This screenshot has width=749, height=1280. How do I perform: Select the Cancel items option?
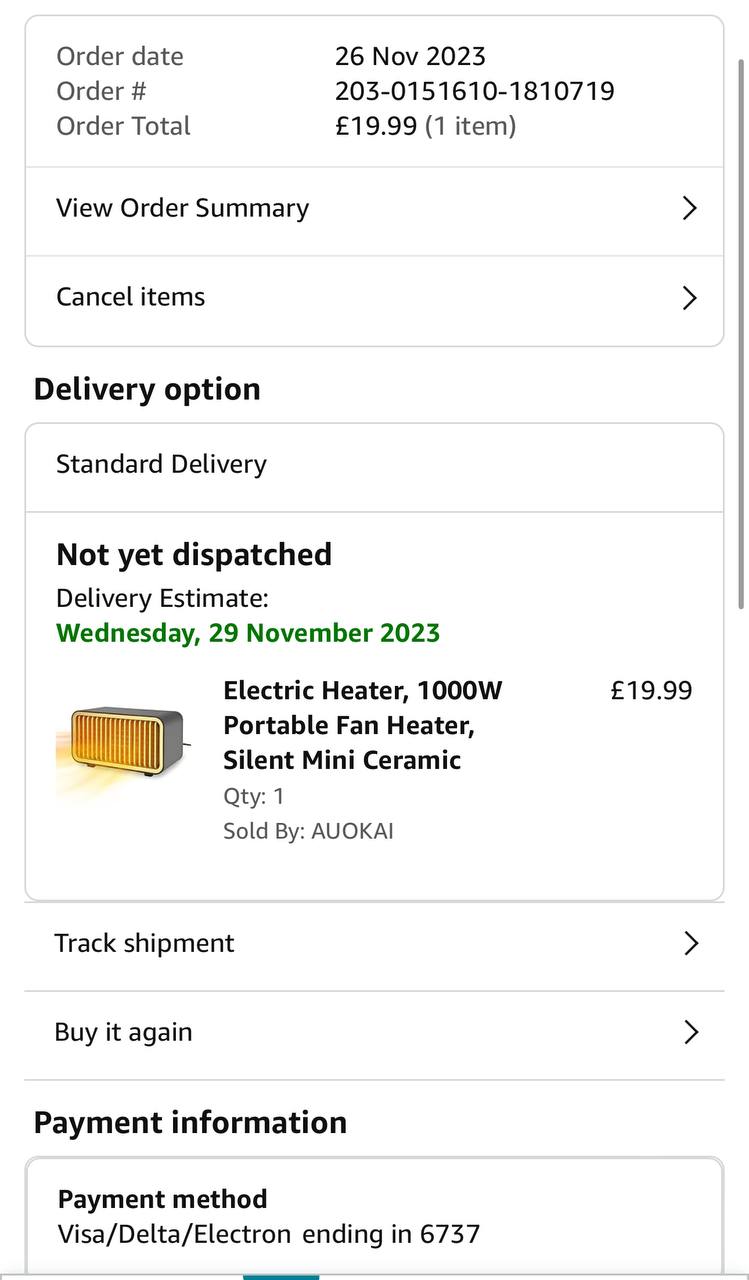pyautogui.click(x=131, y=297)
